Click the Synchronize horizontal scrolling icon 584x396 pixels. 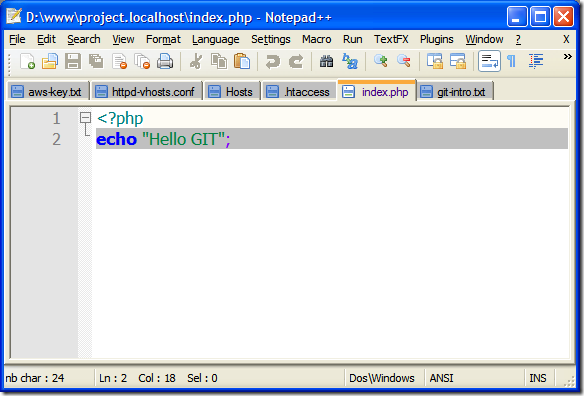[458, 61]
